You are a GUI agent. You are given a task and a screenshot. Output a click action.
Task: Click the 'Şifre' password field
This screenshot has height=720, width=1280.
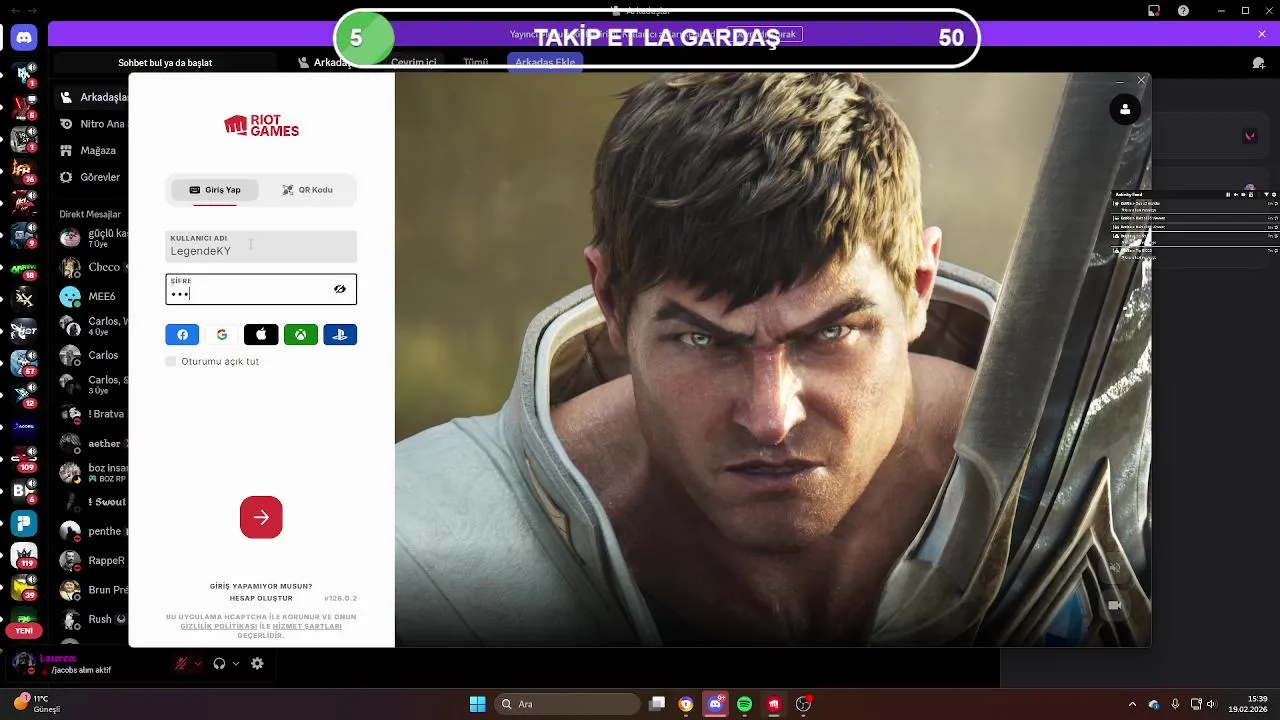(261, 289)
